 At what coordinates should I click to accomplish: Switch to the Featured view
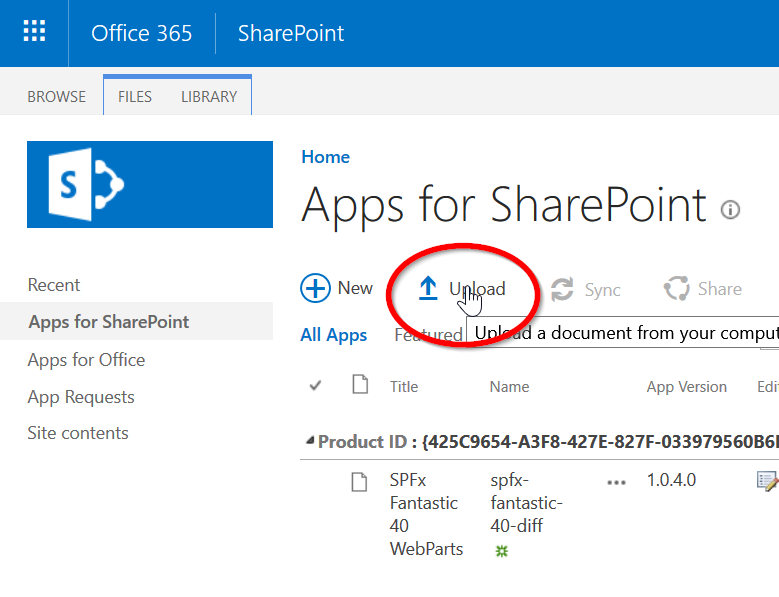coord(428,335)
